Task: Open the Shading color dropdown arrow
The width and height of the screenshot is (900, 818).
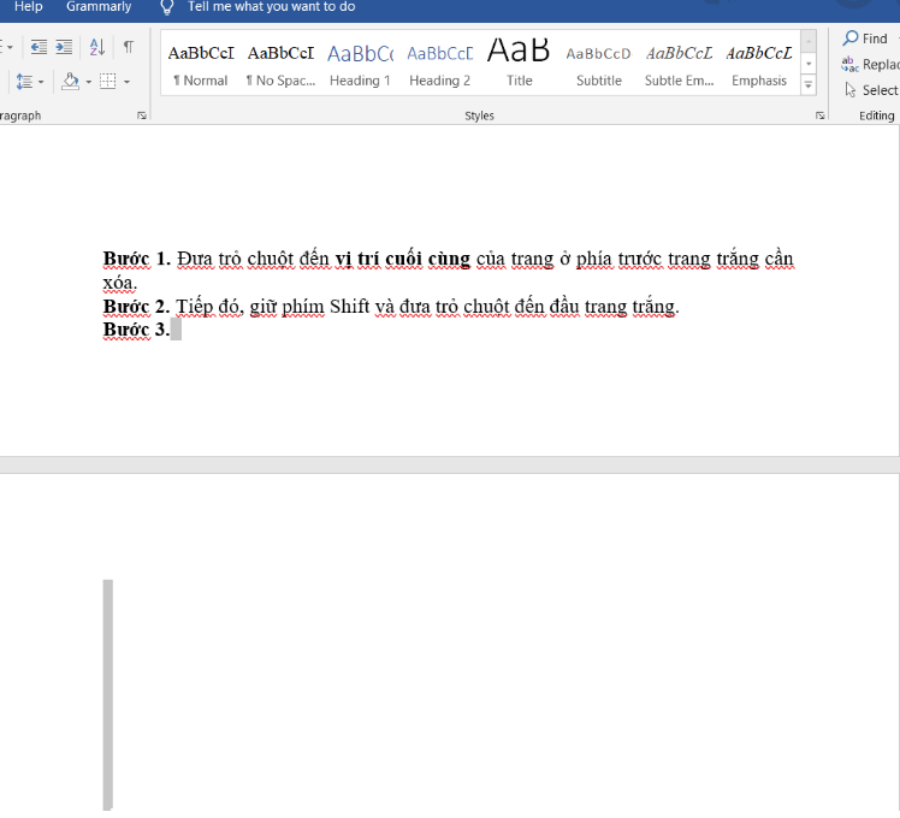Action: 88,82
